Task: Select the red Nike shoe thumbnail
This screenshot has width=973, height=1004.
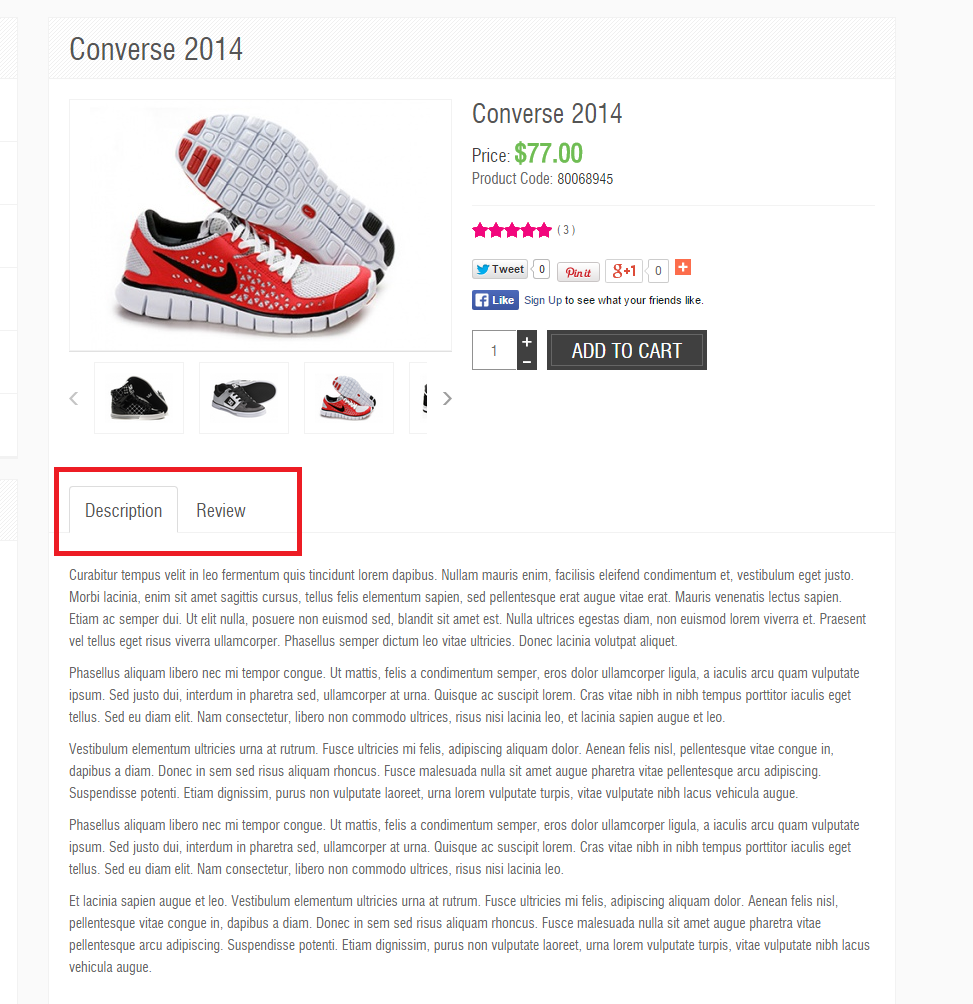Action: 349,398
